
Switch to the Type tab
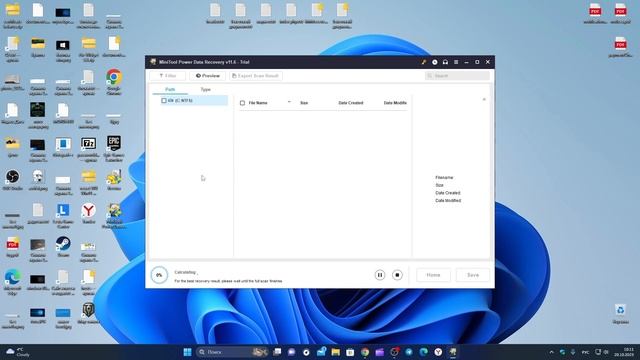205,89
